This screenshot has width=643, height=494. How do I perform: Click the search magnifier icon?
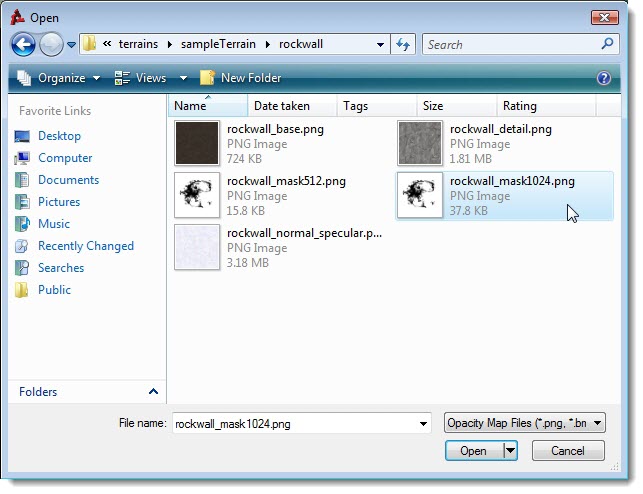607,43
